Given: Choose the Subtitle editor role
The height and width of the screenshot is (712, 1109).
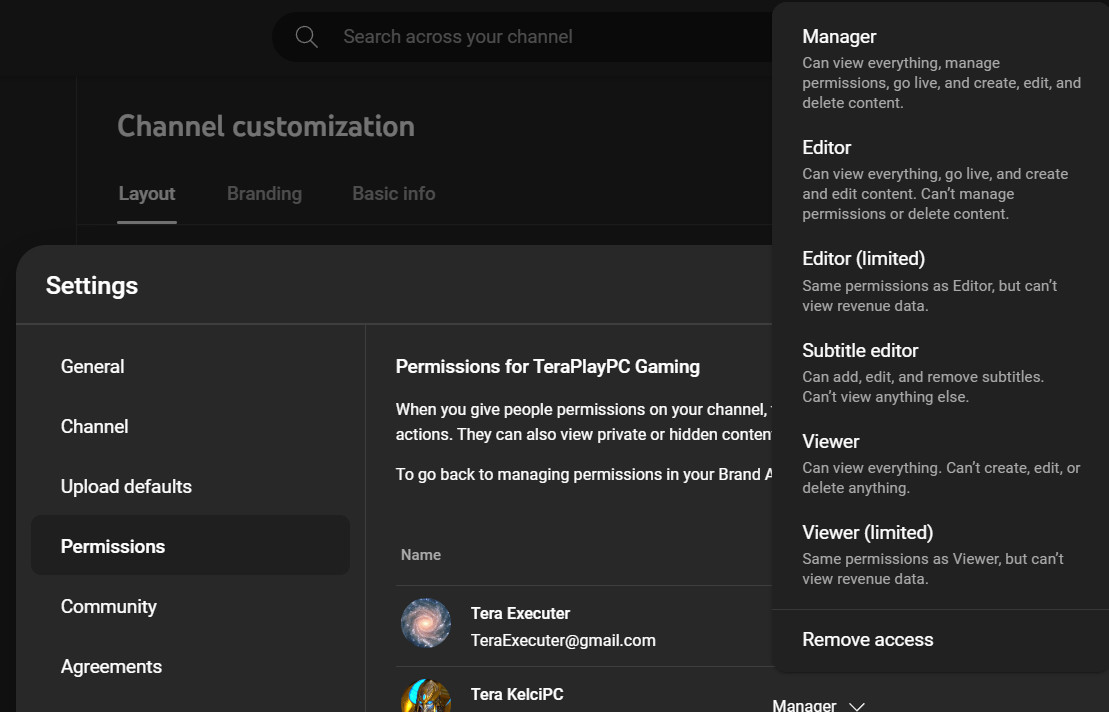Looking at the screenshot, I should tap(941, 373).
